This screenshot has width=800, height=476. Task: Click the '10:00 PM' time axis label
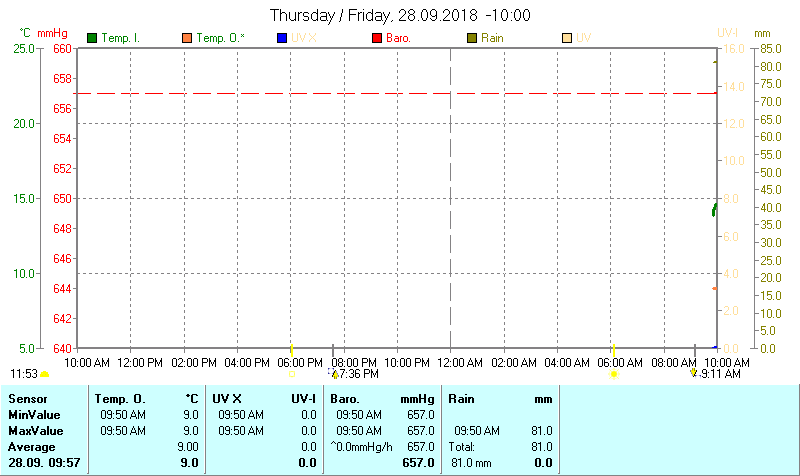coord(407,363)
